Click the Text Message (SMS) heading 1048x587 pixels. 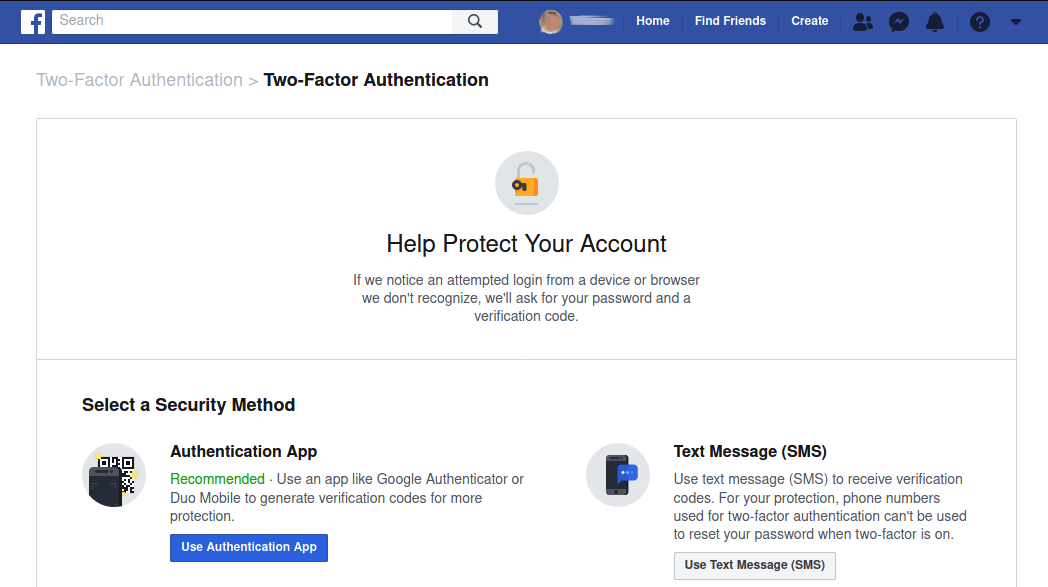click(x=750, y=451)
